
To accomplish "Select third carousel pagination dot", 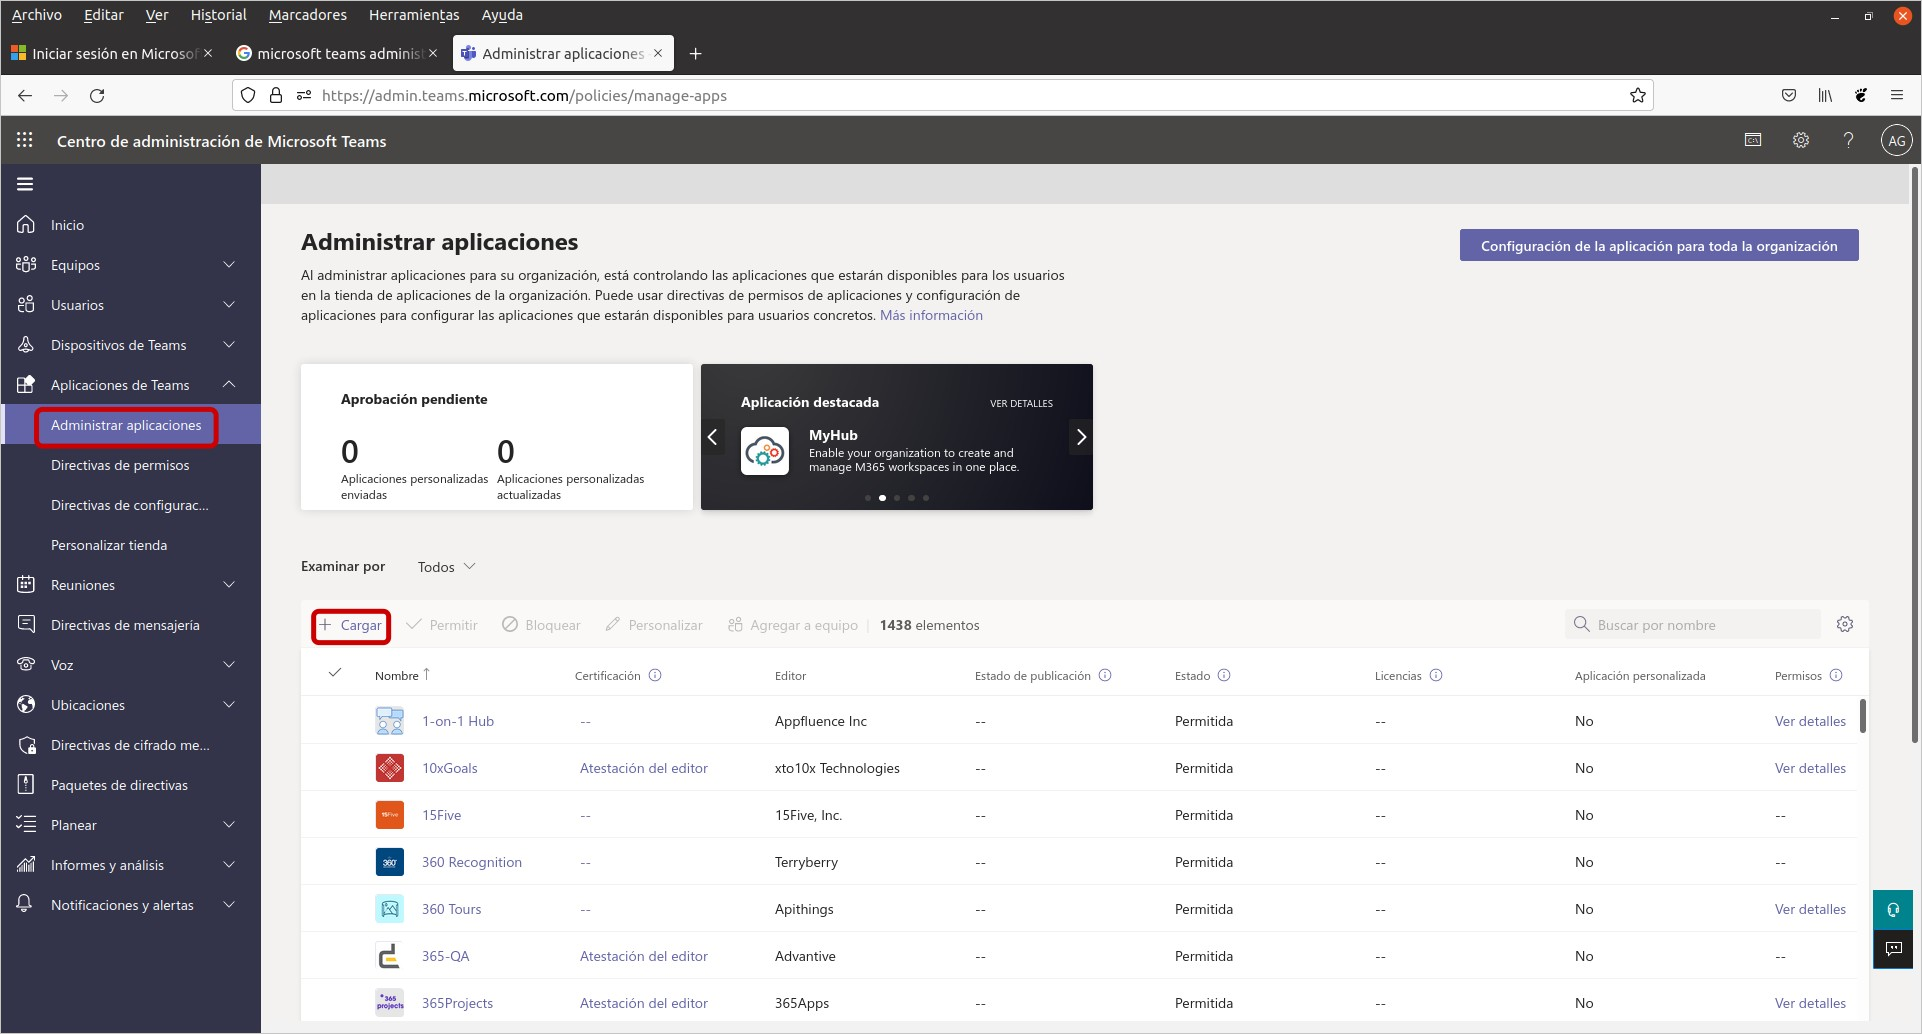I will (x=897, y=498).
